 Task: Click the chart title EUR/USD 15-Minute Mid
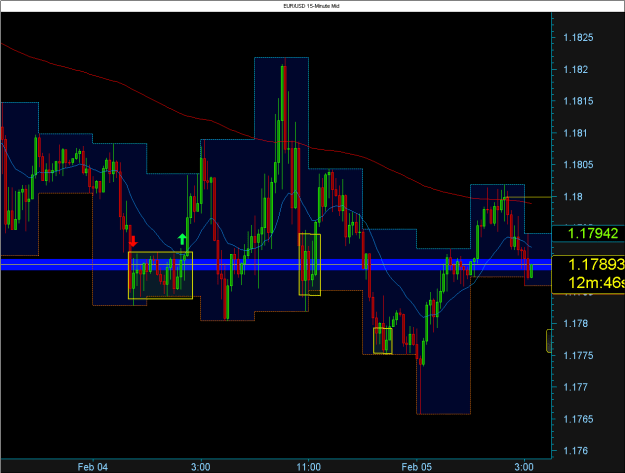pyautogui.click(x=311, y=6)
